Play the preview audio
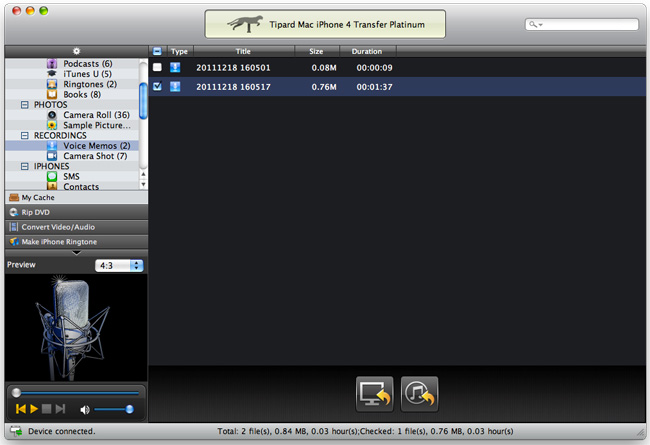Image resolution: width=650 pixels, height=445 pixels. click(x=34, y=409)
